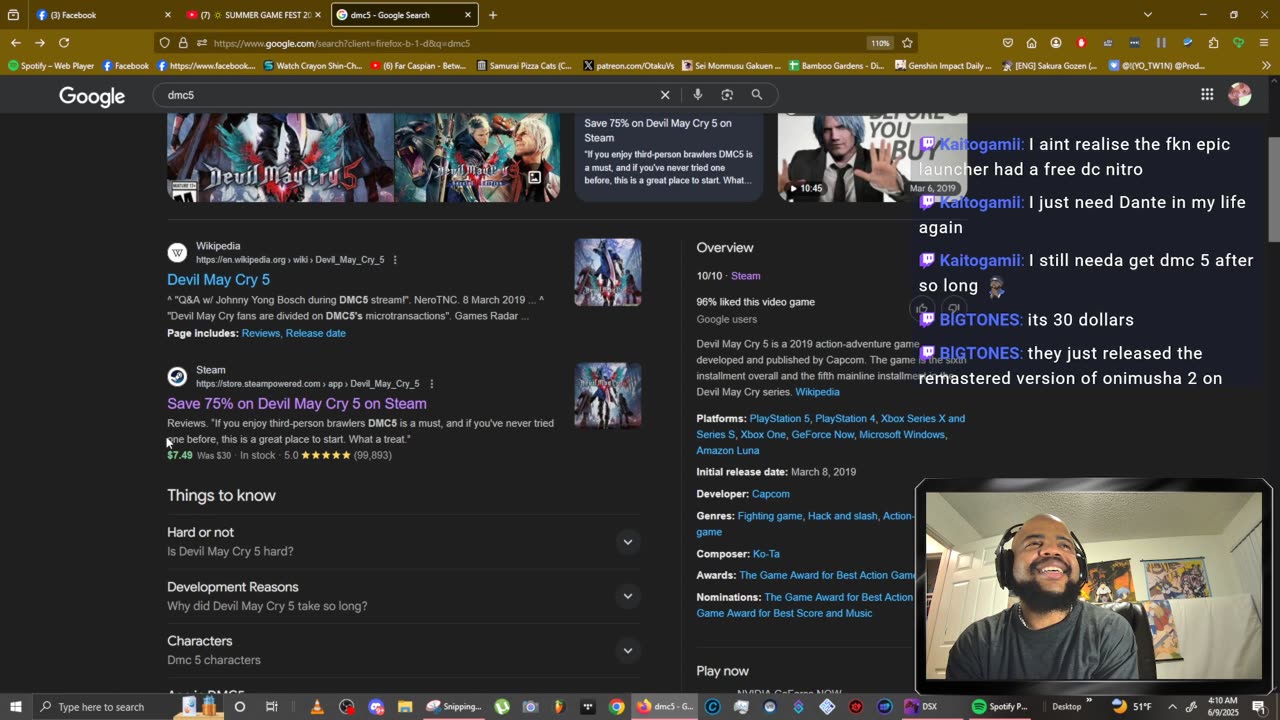This screenshot has width=1280, height=720.
Task: Open the Spotify – Web Player bookmark
Action: pyautogui.click(x=51, y=66)
